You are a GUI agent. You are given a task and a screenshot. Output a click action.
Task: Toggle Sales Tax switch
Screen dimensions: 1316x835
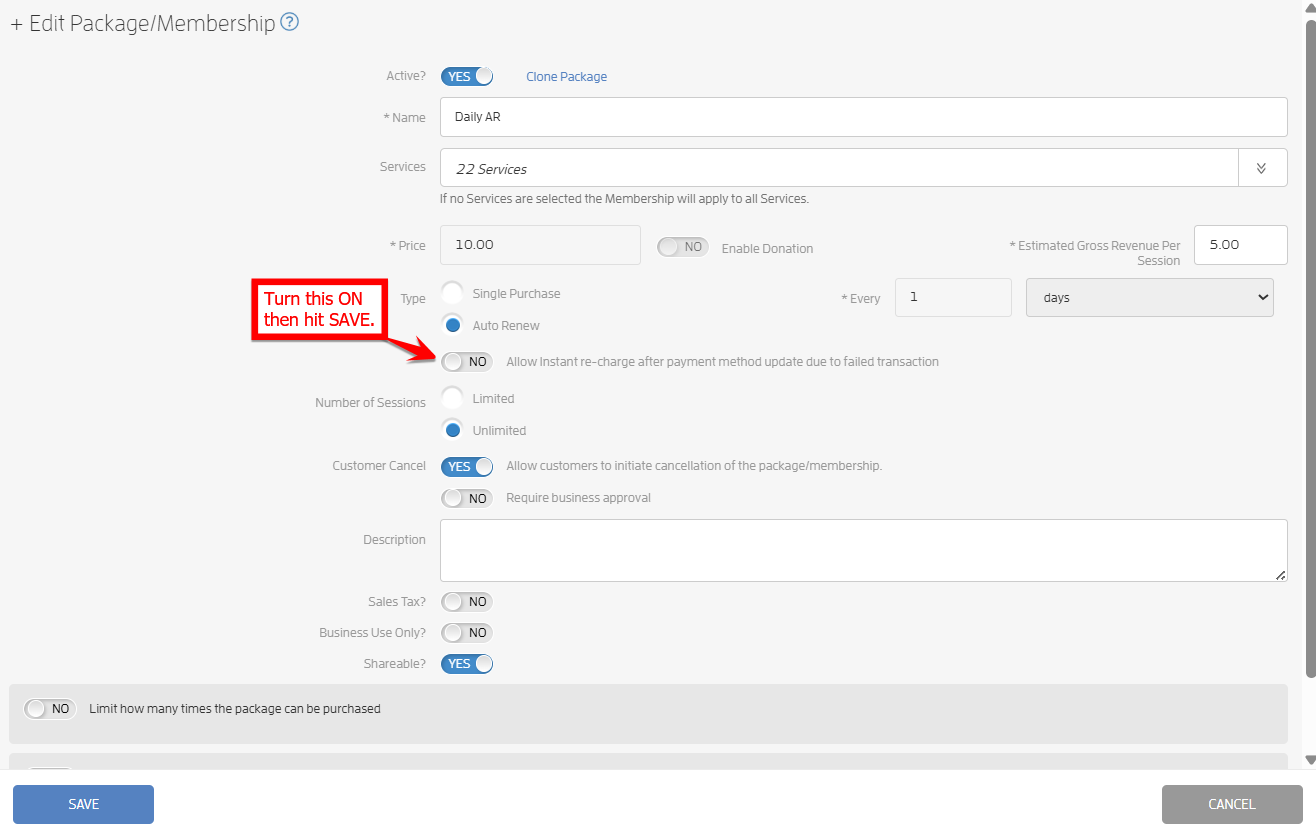coord(467,602)
